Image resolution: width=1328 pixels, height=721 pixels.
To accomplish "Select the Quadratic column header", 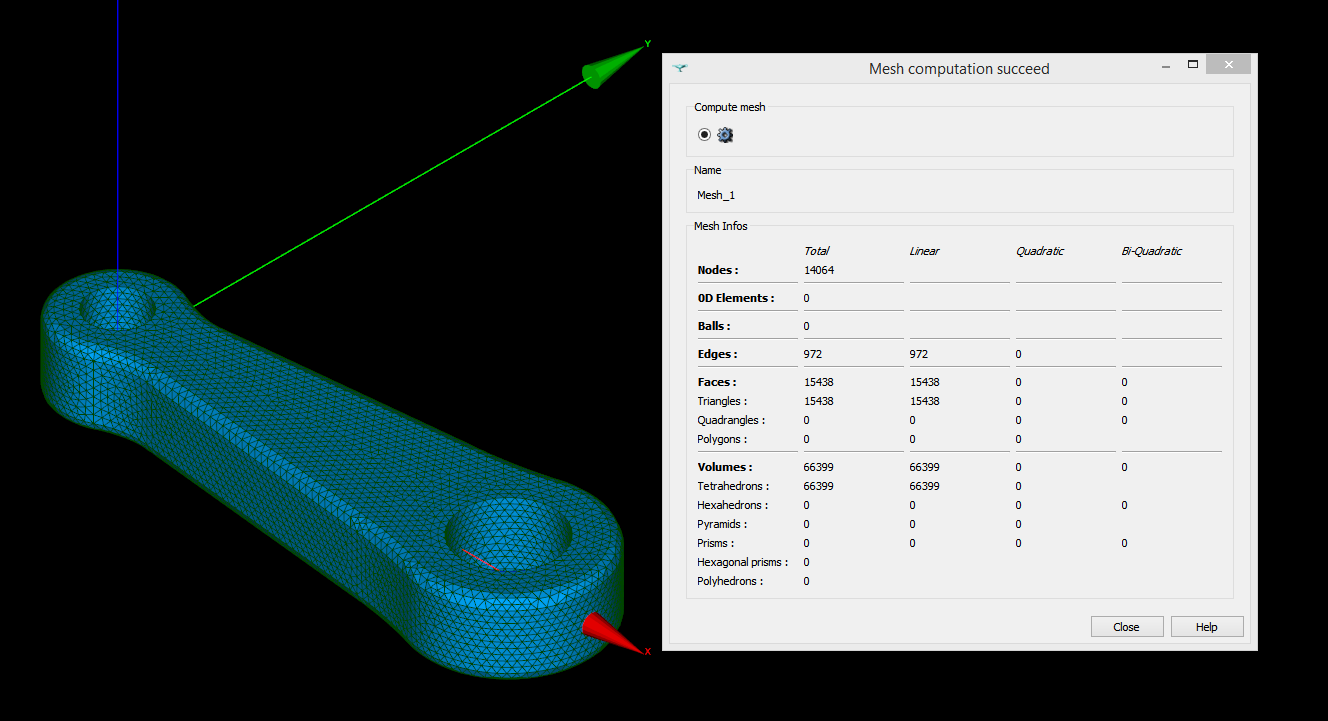I will pyautogui.click(x=1039, y=251).
